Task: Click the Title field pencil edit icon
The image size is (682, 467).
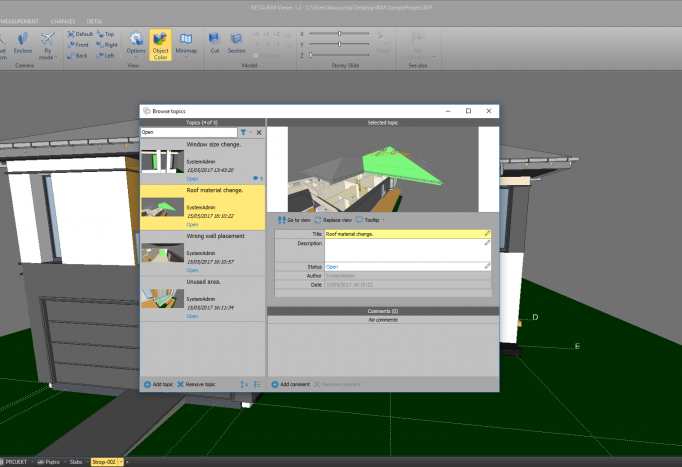Action: point(487,234)
